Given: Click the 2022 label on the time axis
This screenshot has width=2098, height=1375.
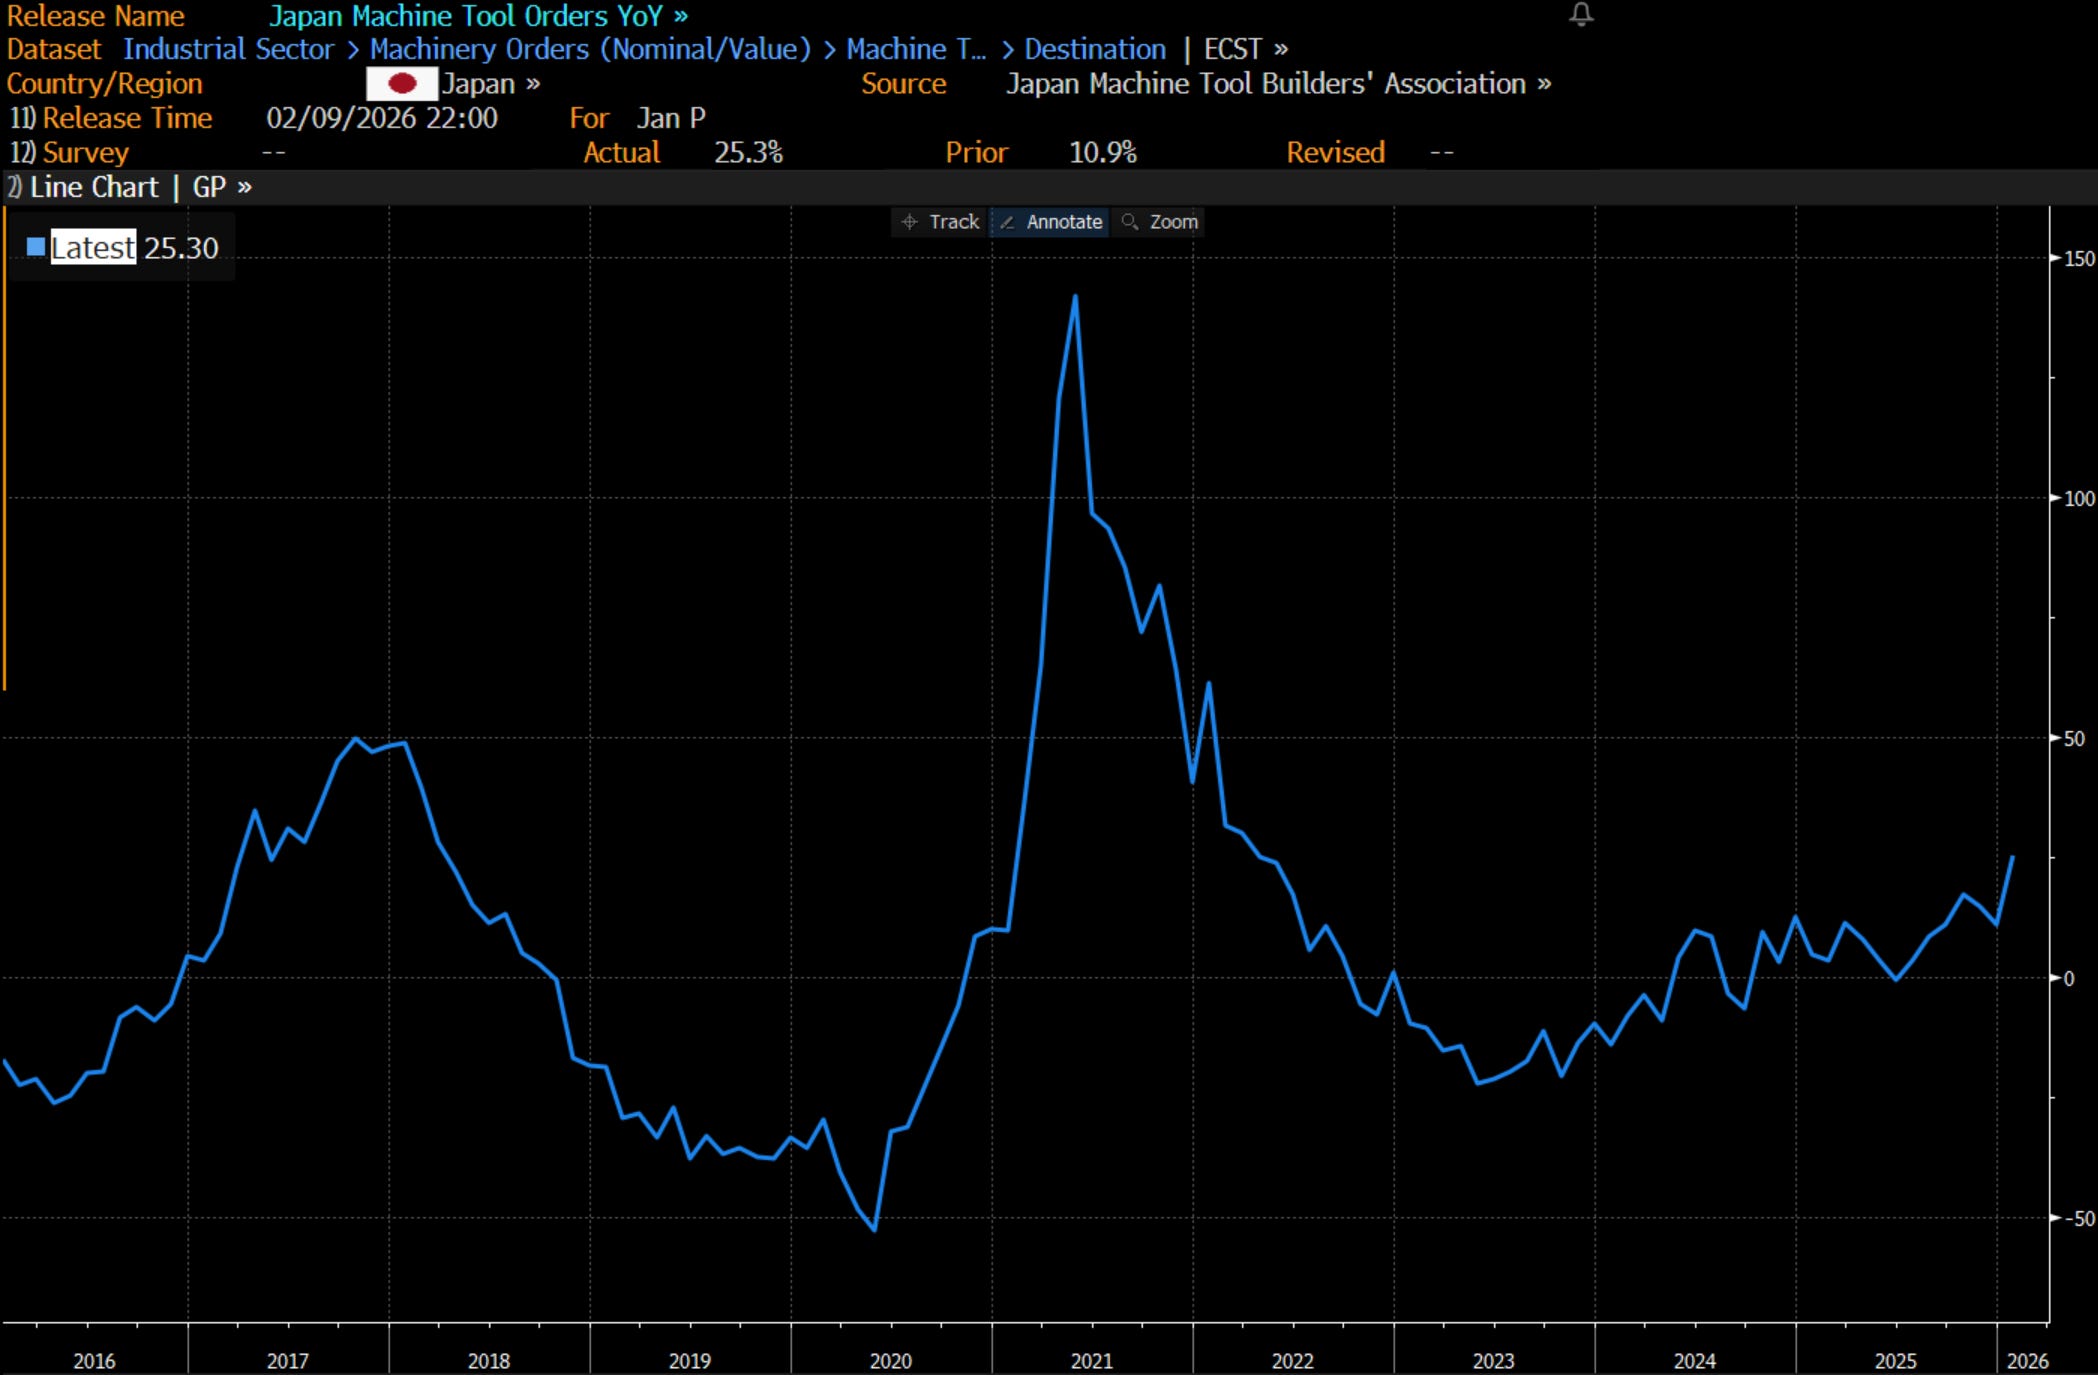Looking at the screenshot, I should [1292, 1361].
